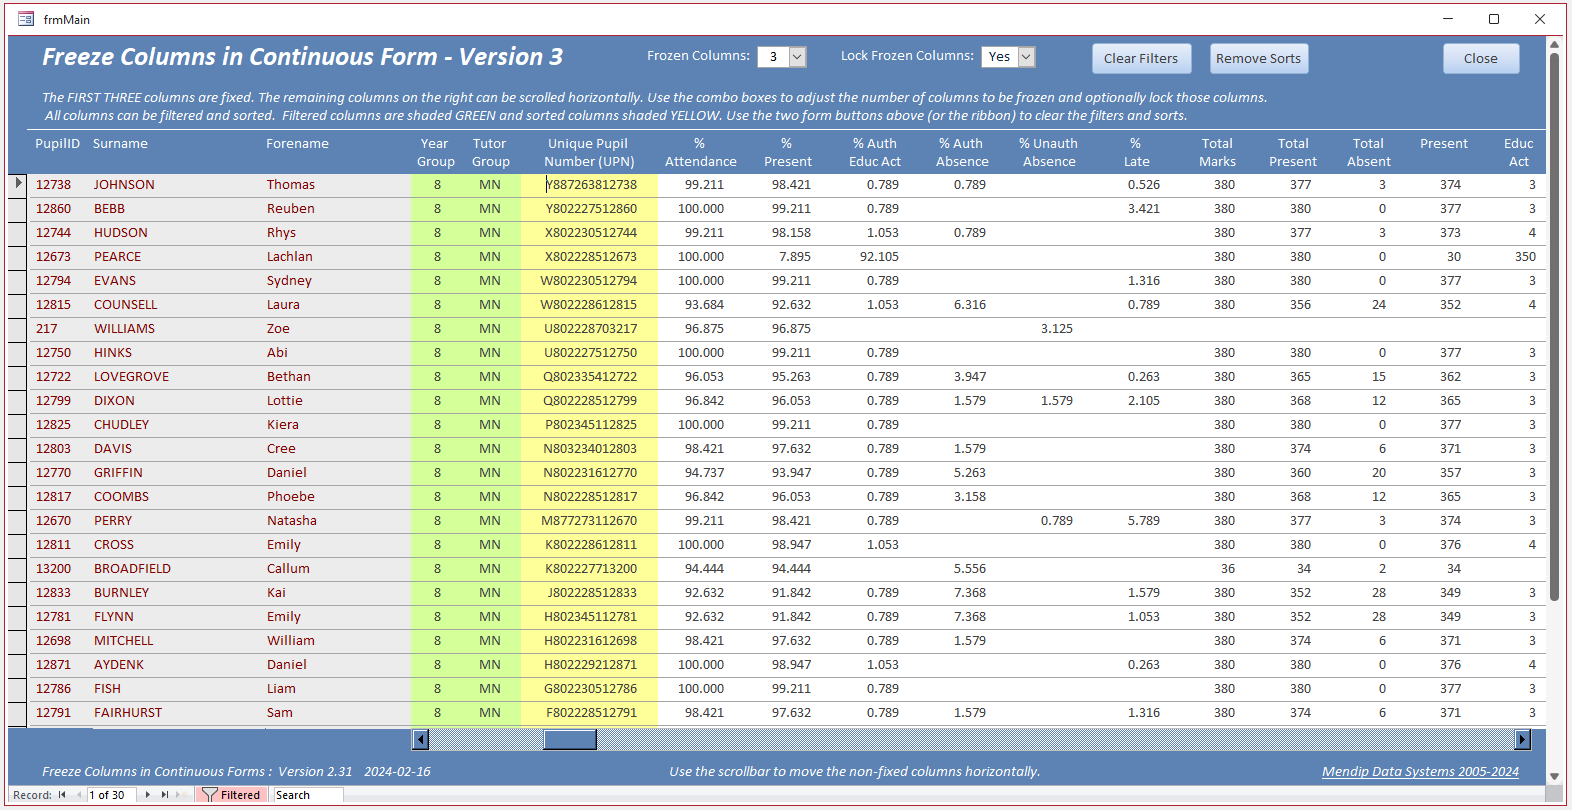
Task: Select surname cell COOMBS
Action: [121, 497]
